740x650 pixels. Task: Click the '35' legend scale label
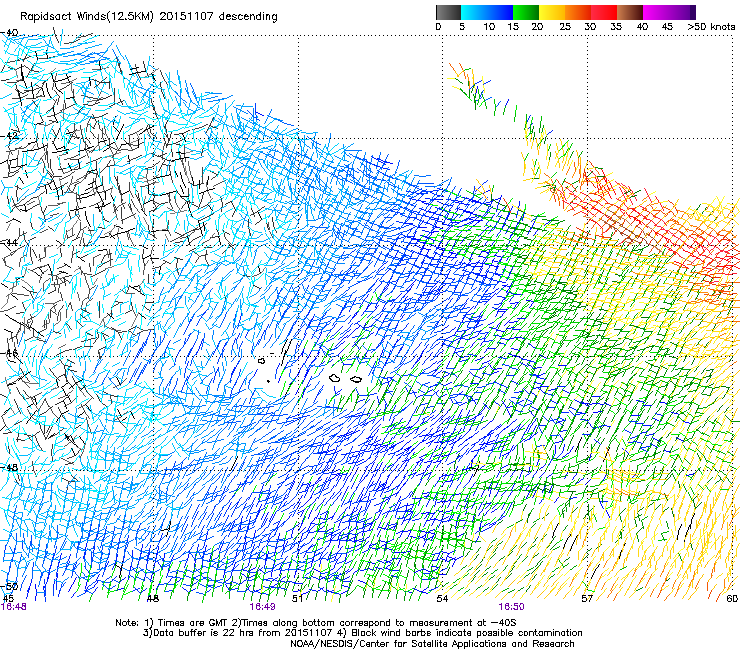coord(616,27)
